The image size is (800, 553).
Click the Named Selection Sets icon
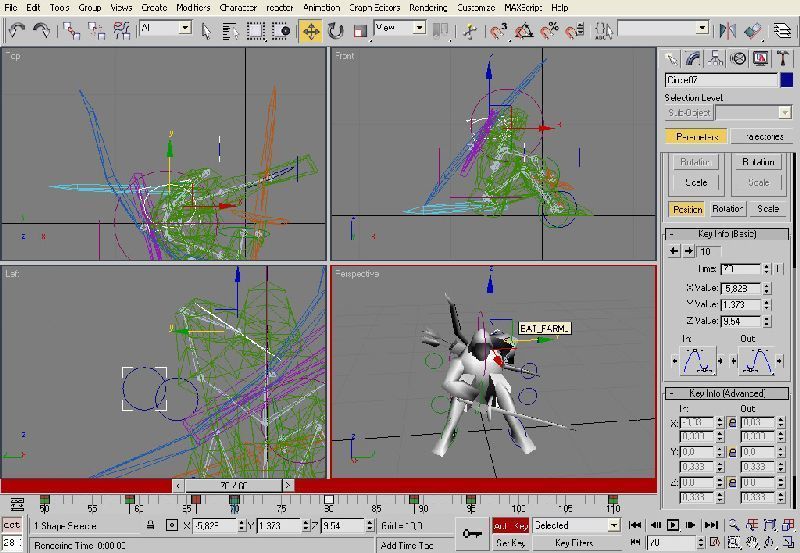click(604, 31)
